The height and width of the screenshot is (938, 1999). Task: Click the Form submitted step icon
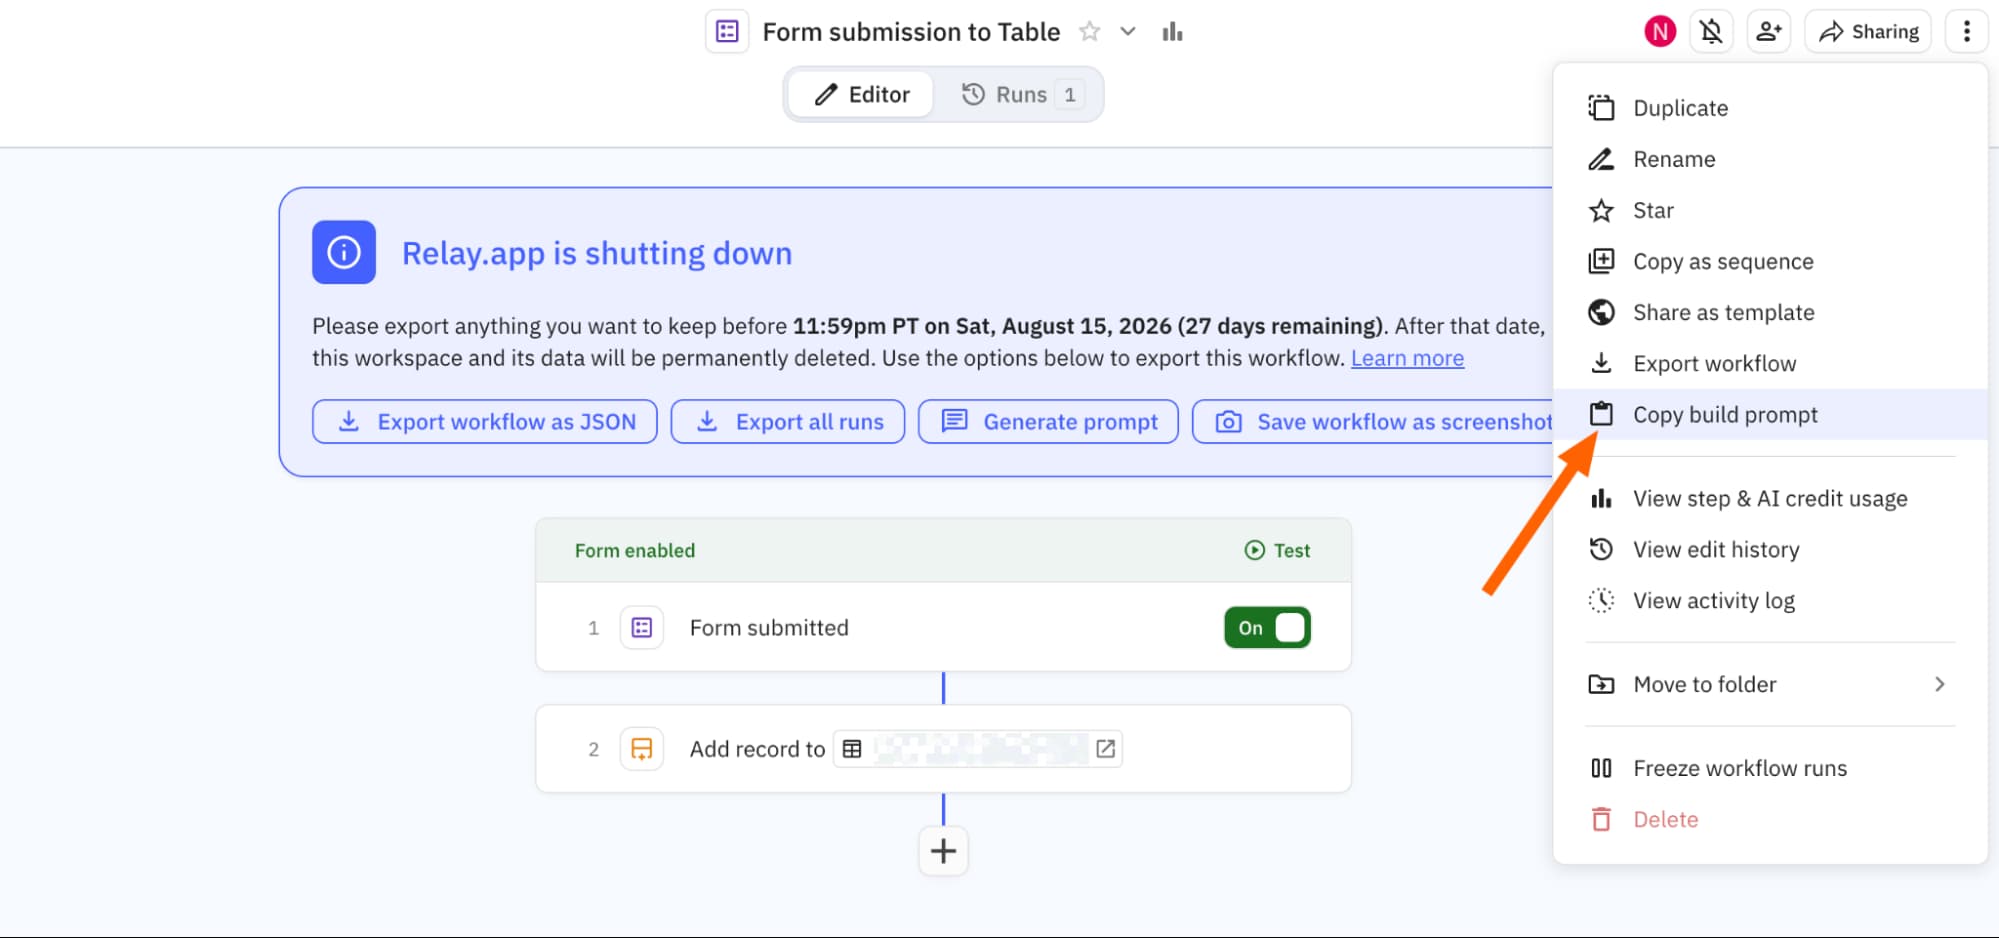tap(642, 628)
